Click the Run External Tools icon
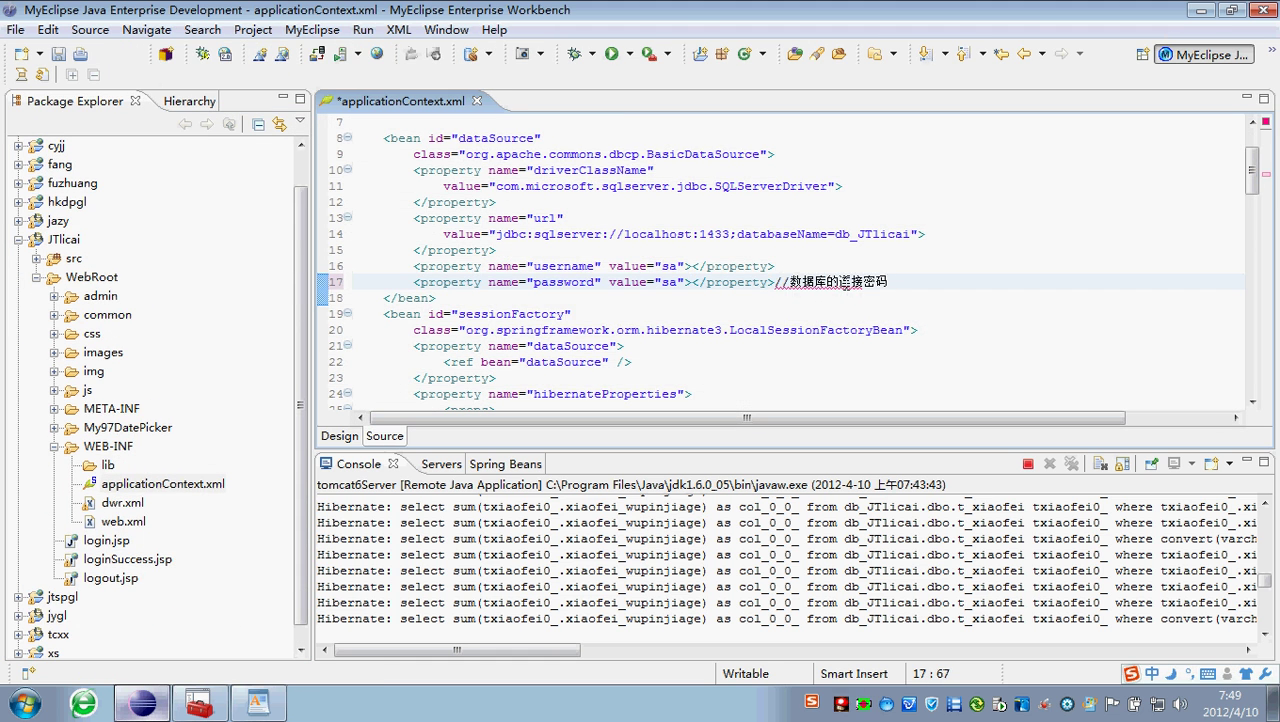The image size is (1280, 722). pos(648,54)
